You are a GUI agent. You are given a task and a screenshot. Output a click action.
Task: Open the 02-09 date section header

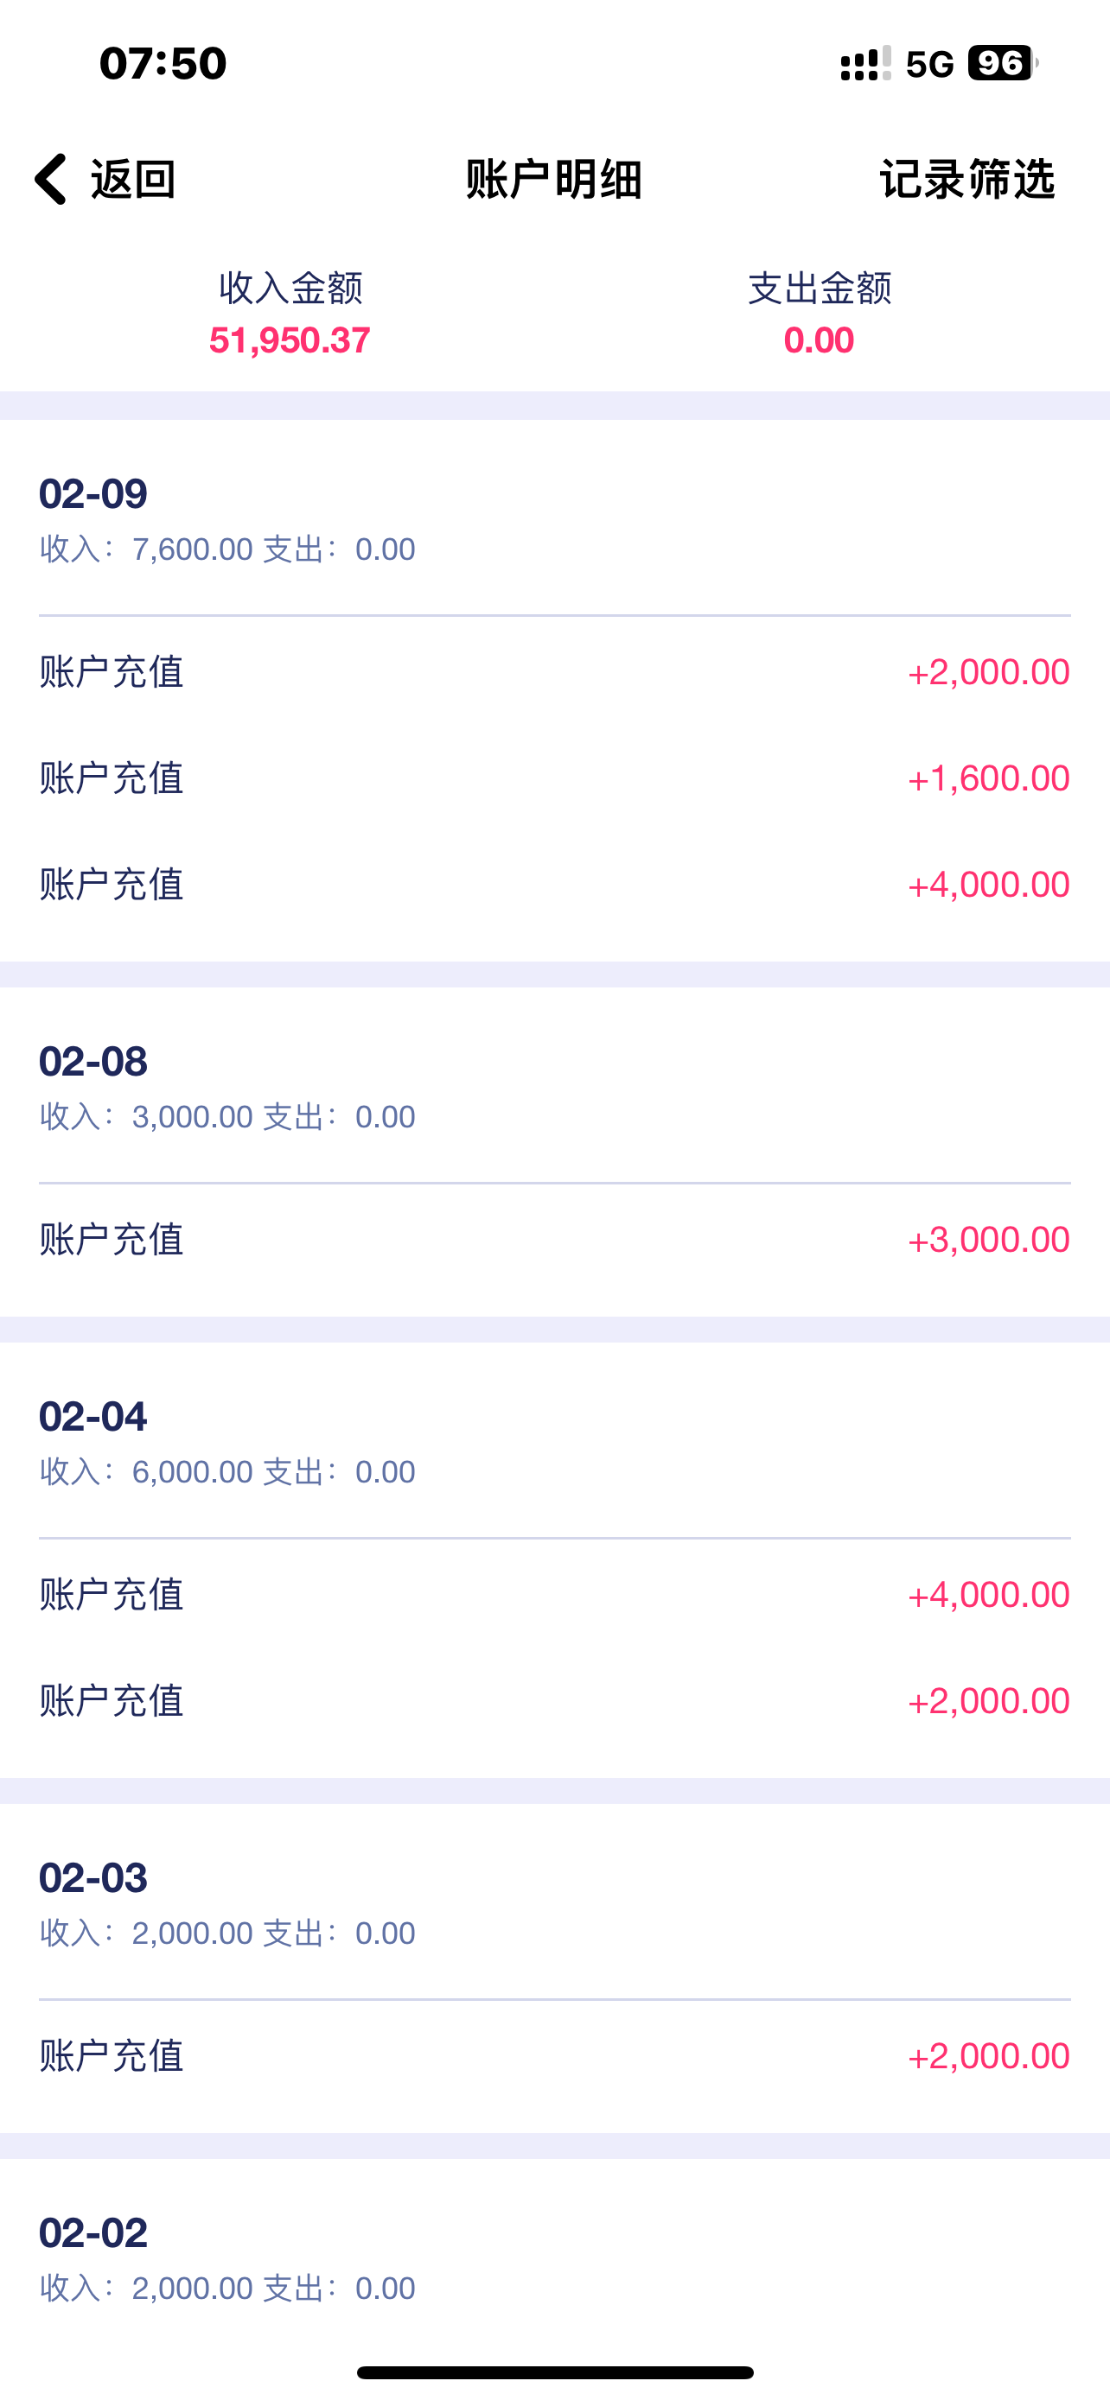(x=93, y=494)
